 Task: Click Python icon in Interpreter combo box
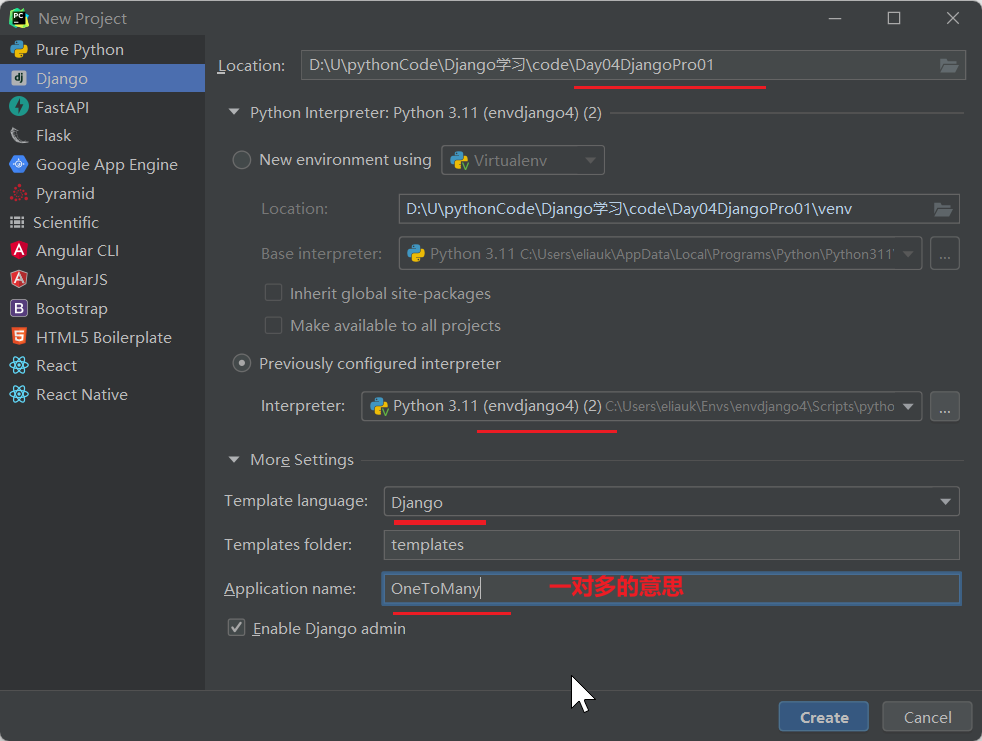[x=380, y=407]
